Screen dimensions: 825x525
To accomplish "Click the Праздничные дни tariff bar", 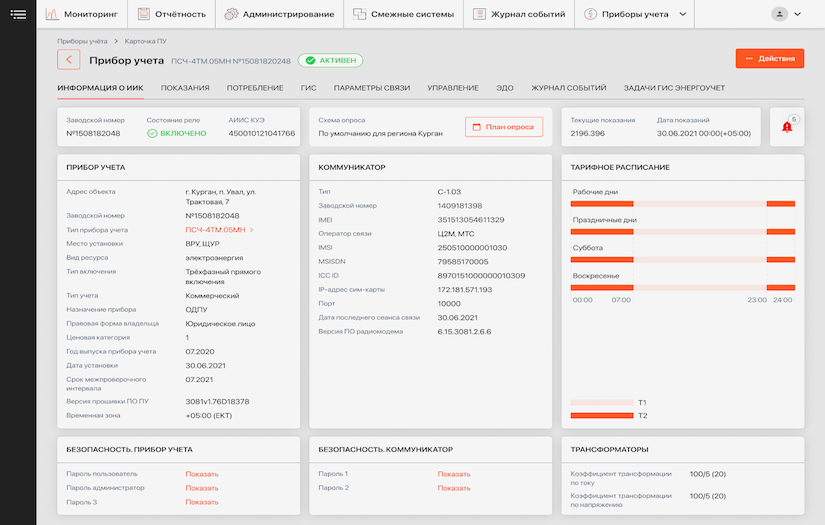I will 682,231.
